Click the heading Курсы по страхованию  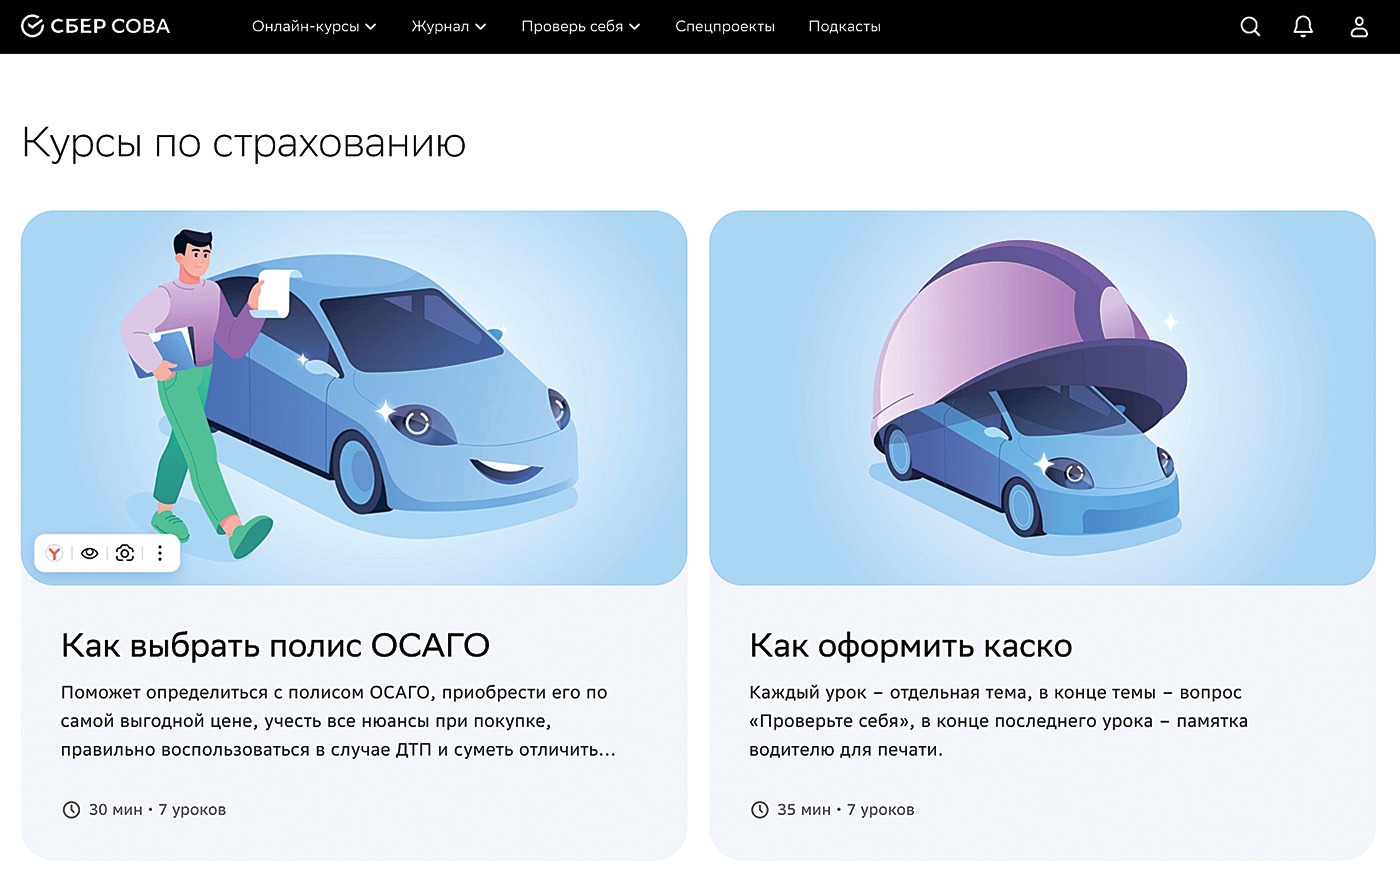[243, 143]
